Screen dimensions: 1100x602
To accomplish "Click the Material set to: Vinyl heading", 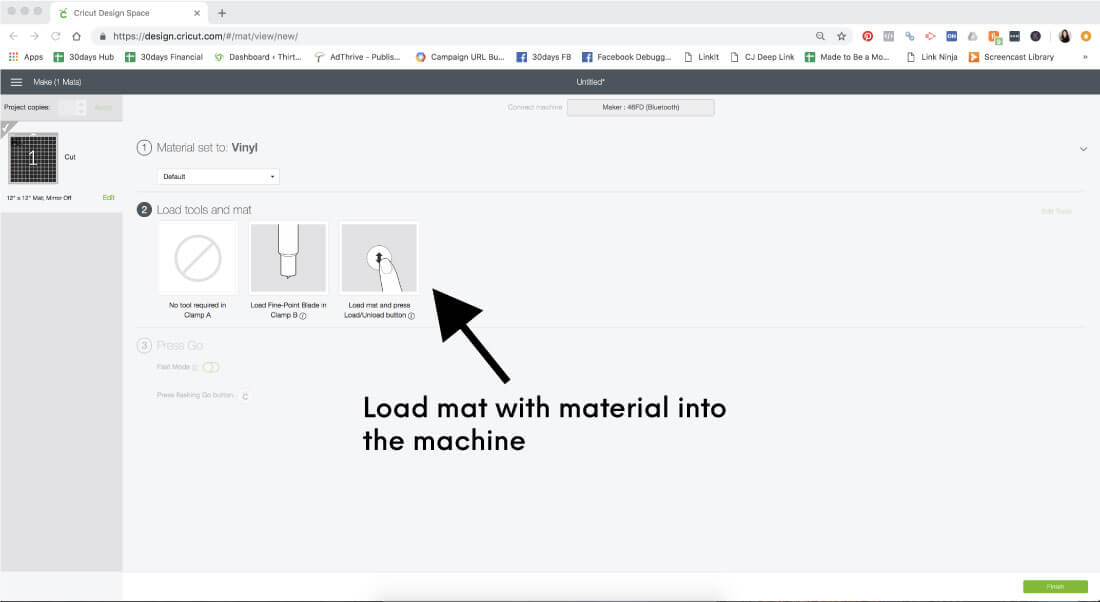I will point(207,148).
